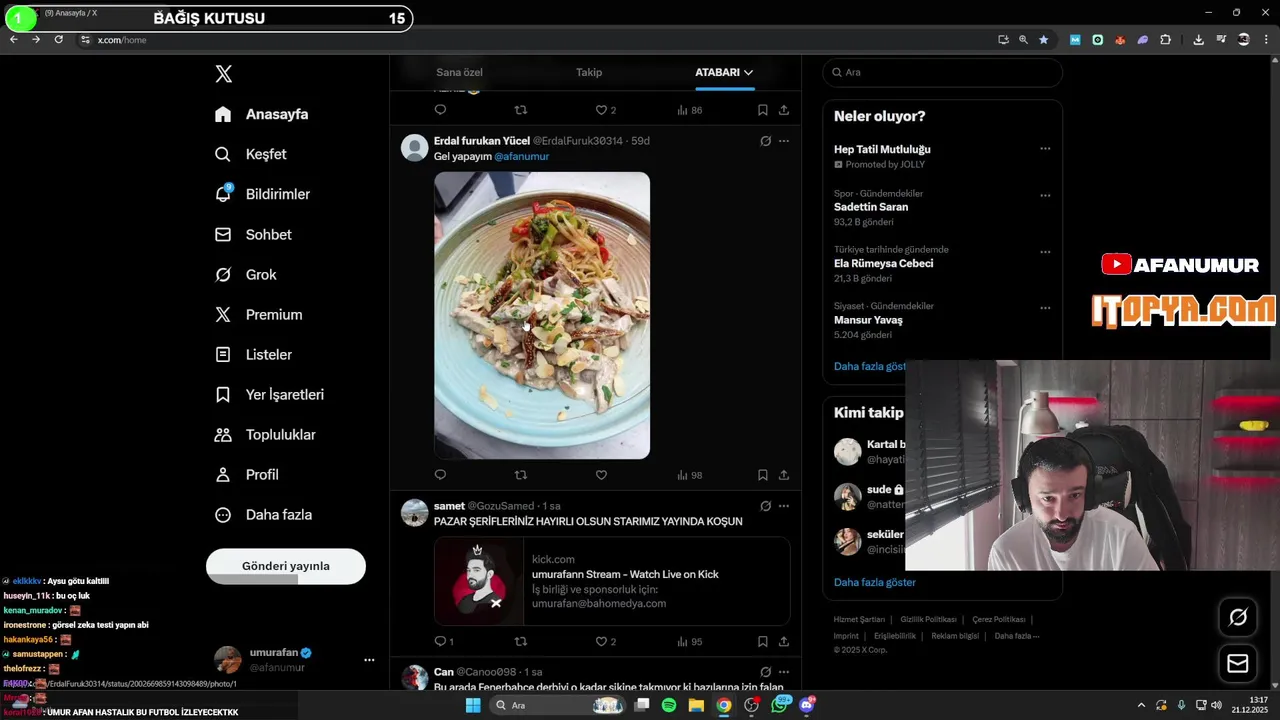
Task: Open Grok from the sidebar
Action: point(246,274)
